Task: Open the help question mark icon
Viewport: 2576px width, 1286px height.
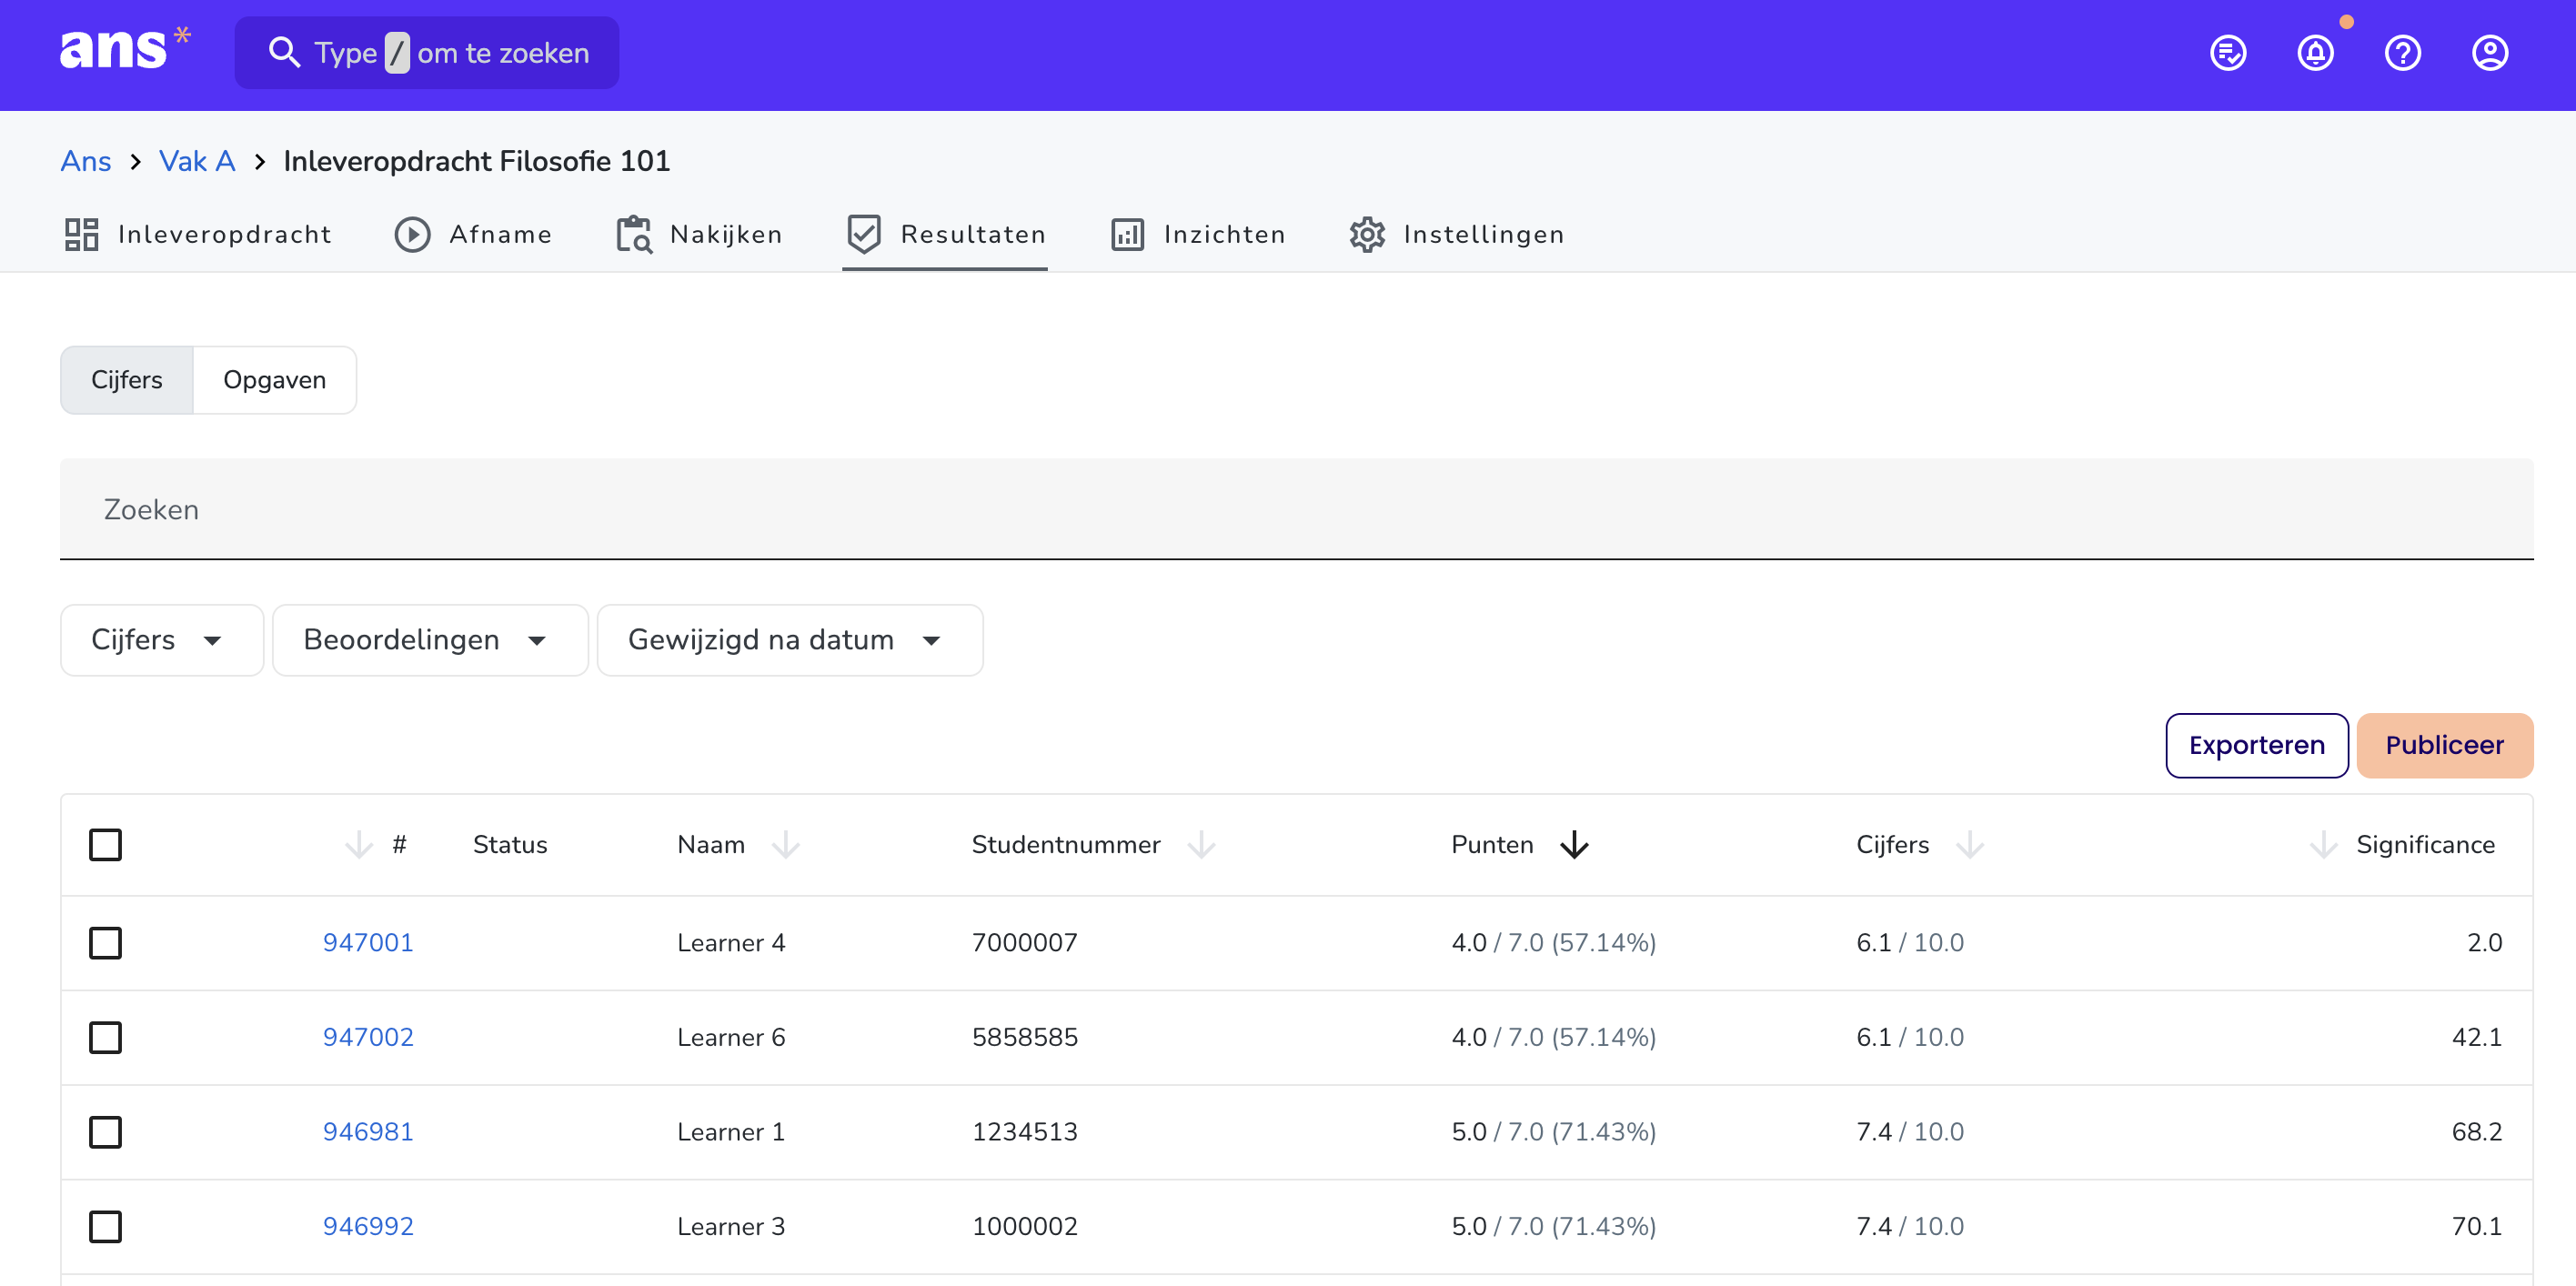Action: pos(2402,53)
